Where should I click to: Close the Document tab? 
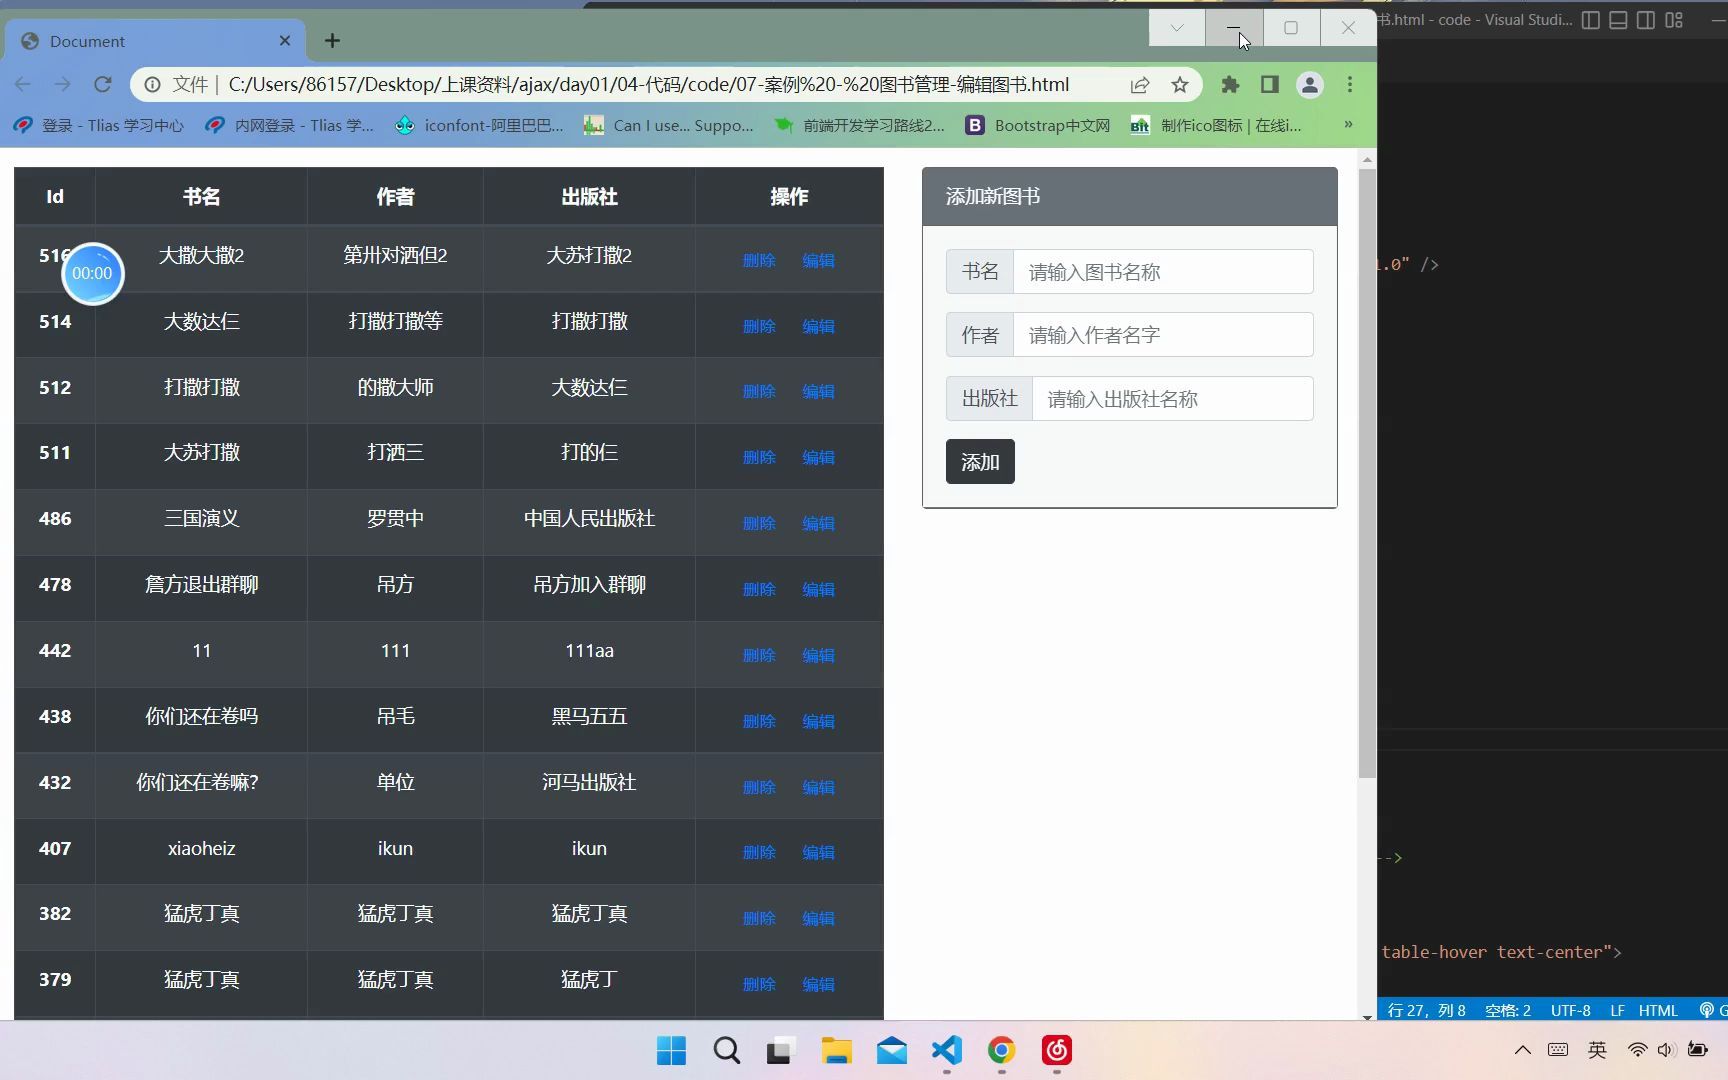click(285, 41)
